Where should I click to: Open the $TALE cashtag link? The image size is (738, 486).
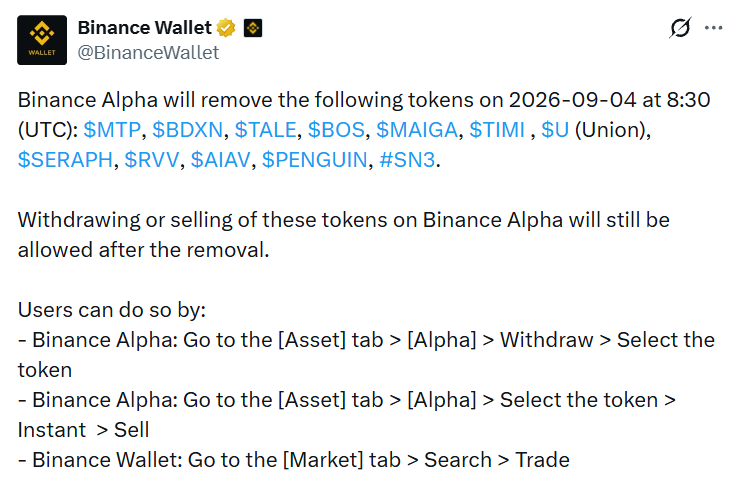click(265, 130)
